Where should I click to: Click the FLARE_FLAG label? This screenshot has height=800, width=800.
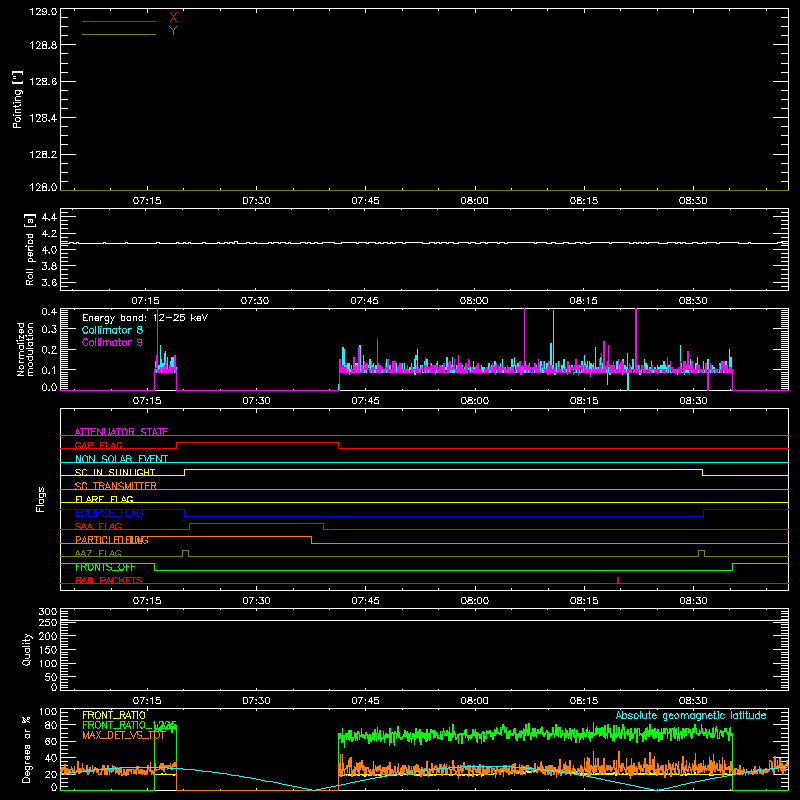104,499
